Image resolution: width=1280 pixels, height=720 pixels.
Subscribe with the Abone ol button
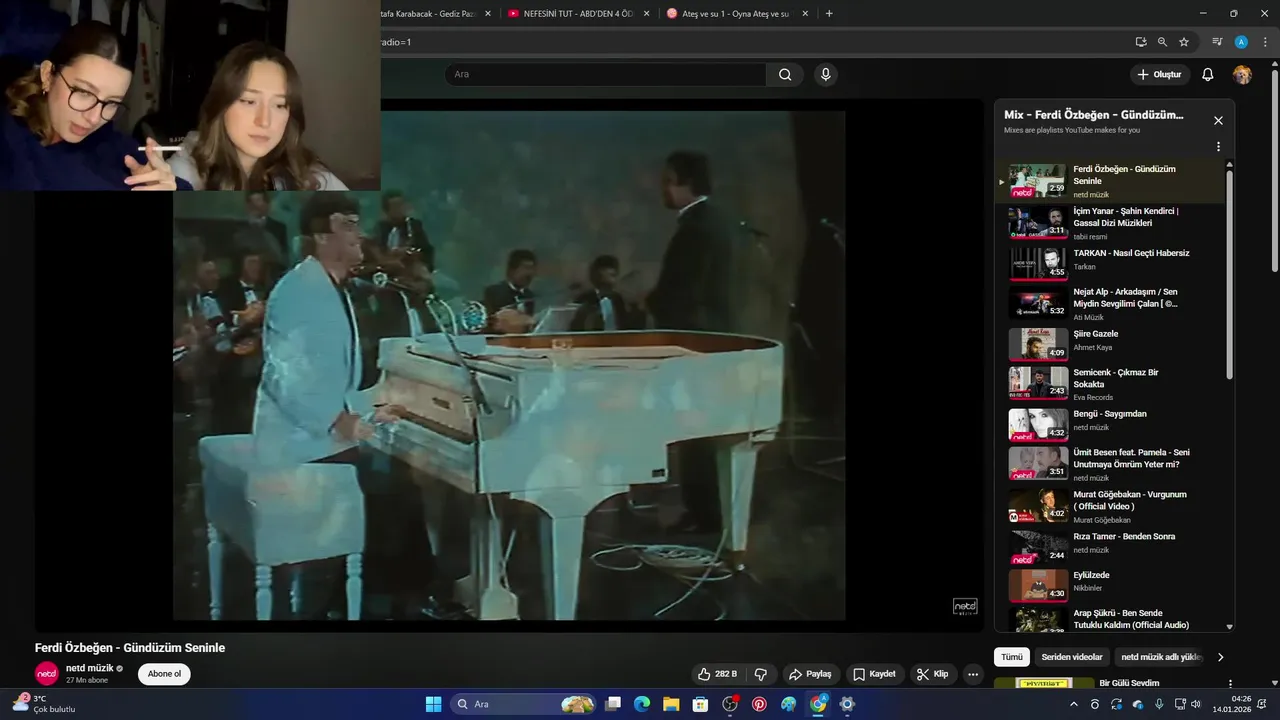coord(164,674)
